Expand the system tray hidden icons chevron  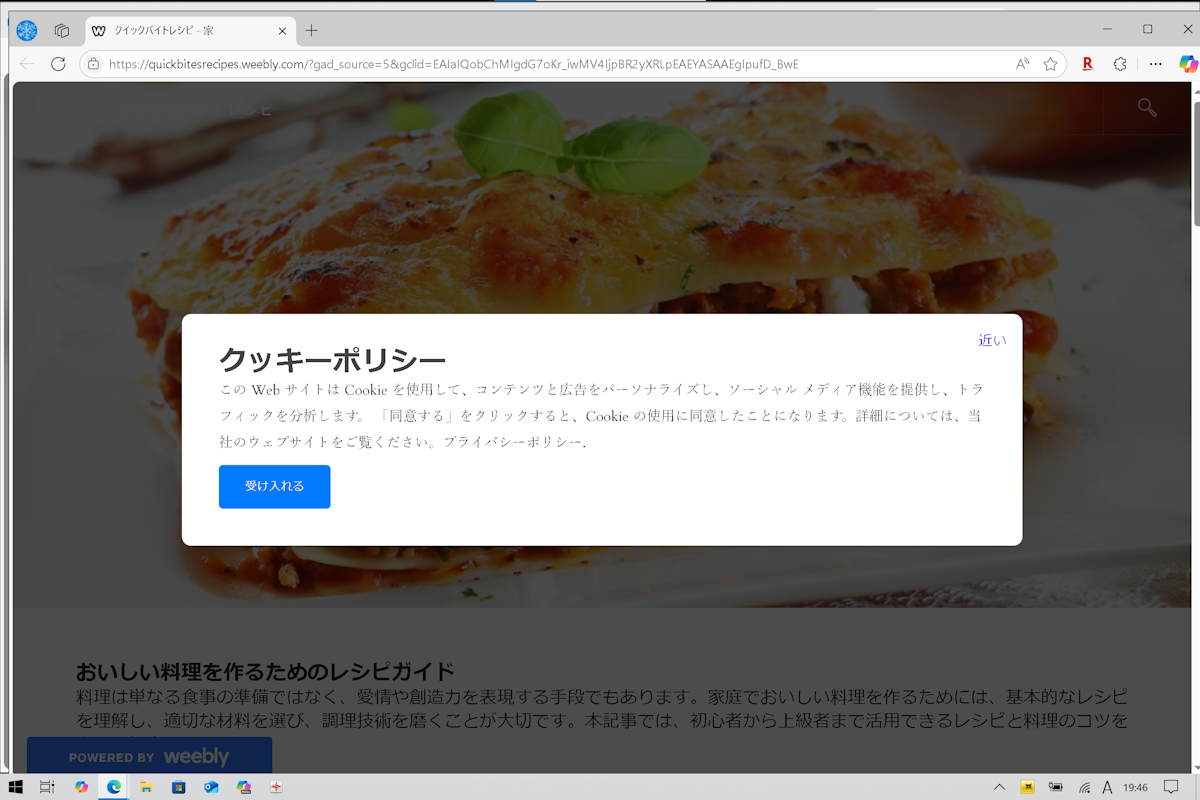tap(999, 787)
